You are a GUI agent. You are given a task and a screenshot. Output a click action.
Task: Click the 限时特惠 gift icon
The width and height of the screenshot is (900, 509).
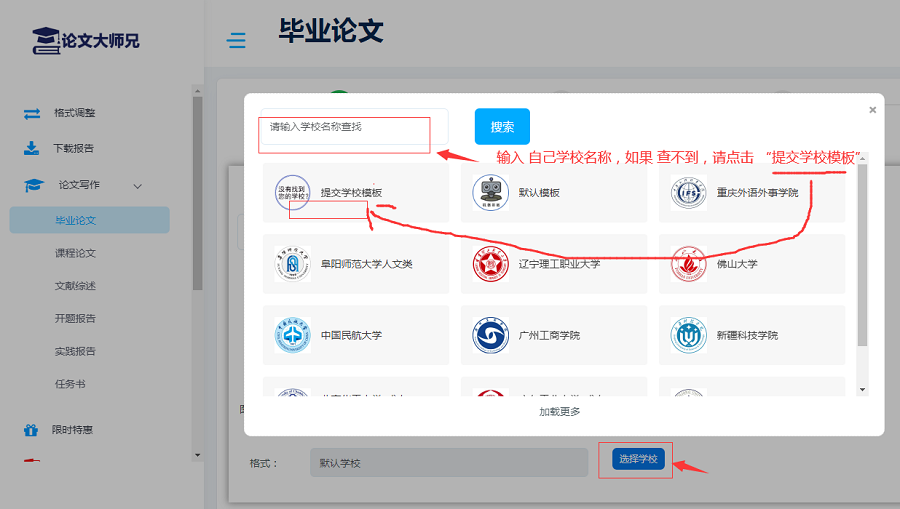(31, 430)
